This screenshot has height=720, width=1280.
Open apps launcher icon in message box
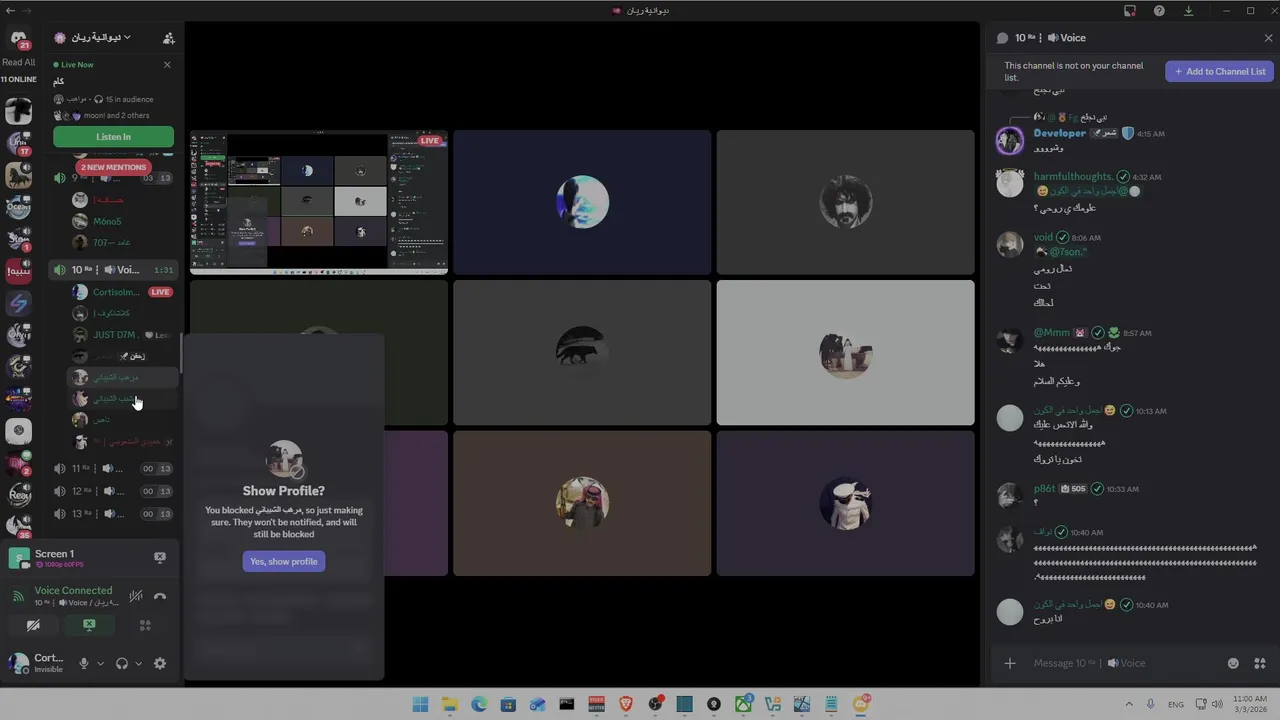coord(1260,663)
